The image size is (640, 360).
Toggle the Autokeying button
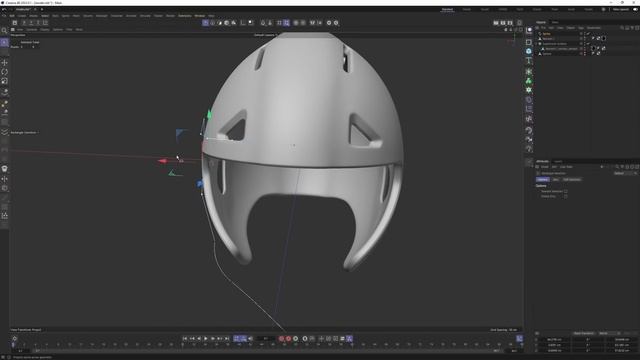tap(288, 338)
